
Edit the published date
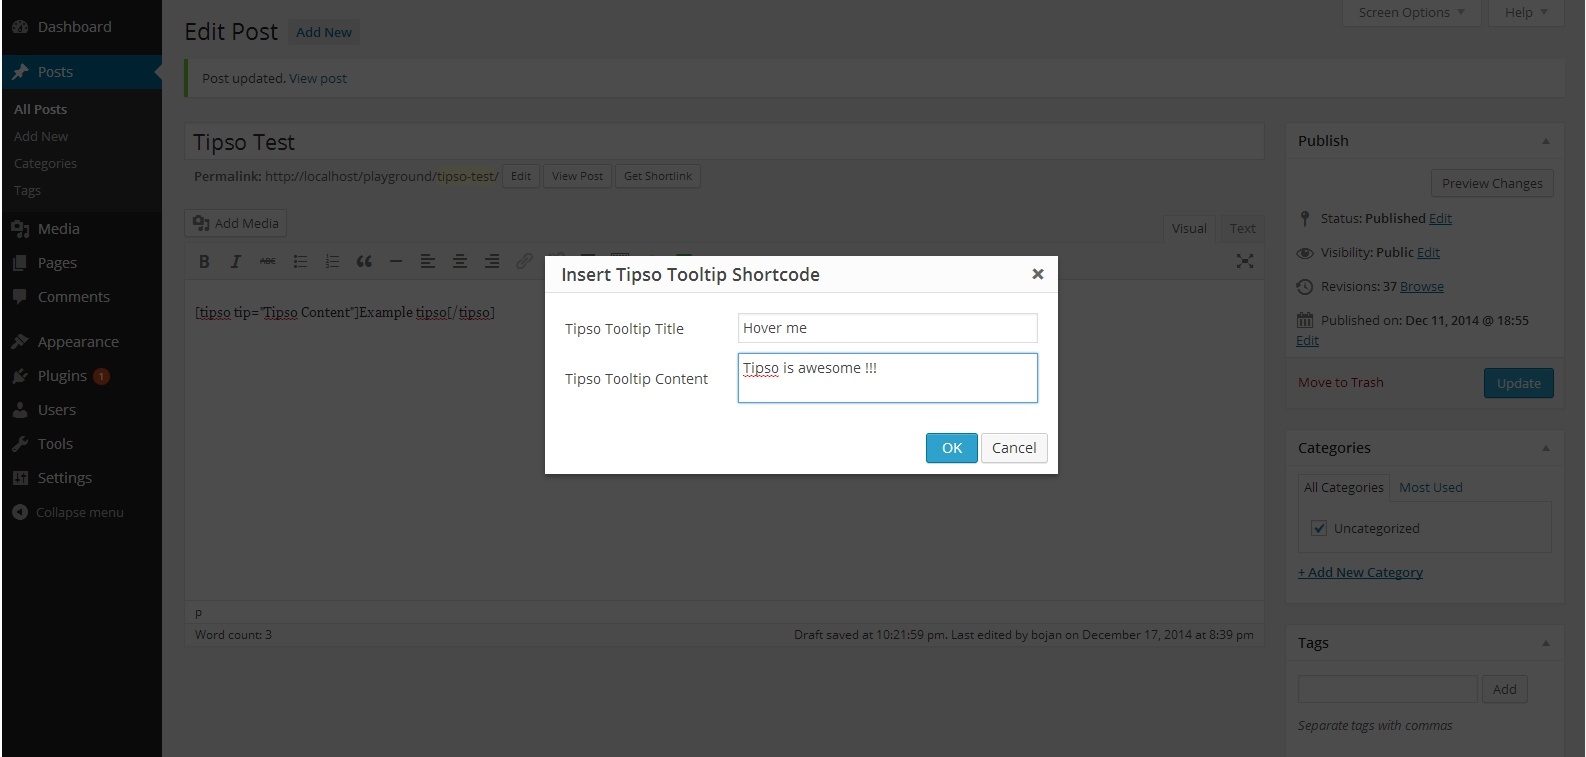(1307, 340)
